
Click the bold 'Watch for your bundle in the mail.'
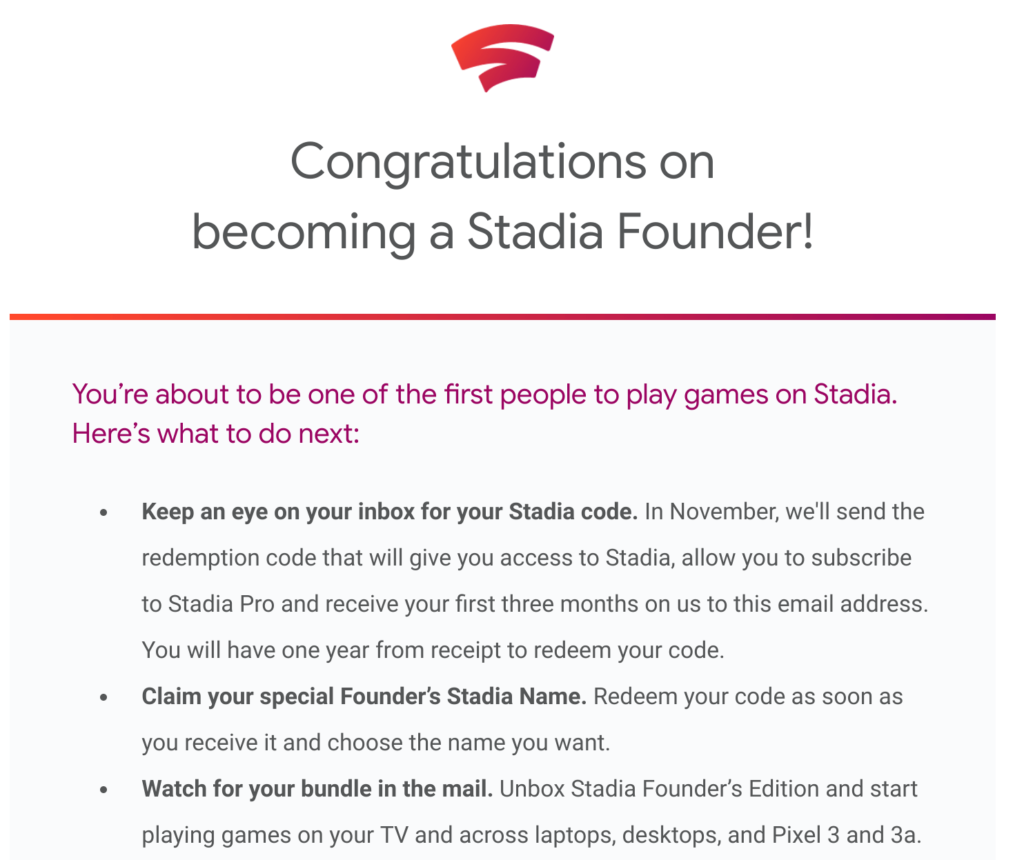click(317, 789)
